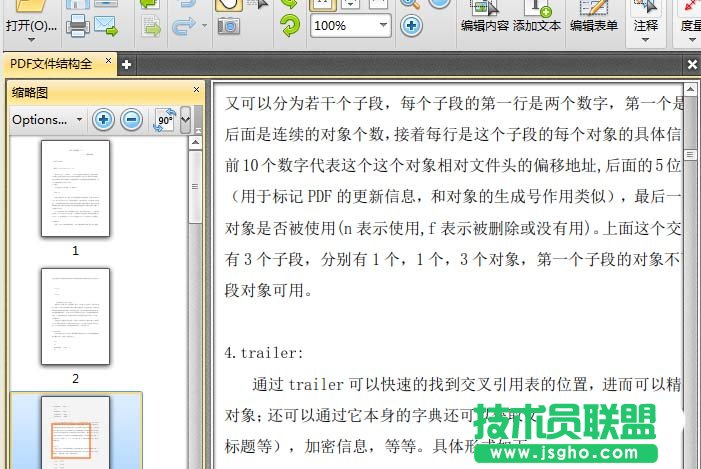701x469 pixels.
Task: Click the blue plus zoom-in icon
Action: point(411,25)
